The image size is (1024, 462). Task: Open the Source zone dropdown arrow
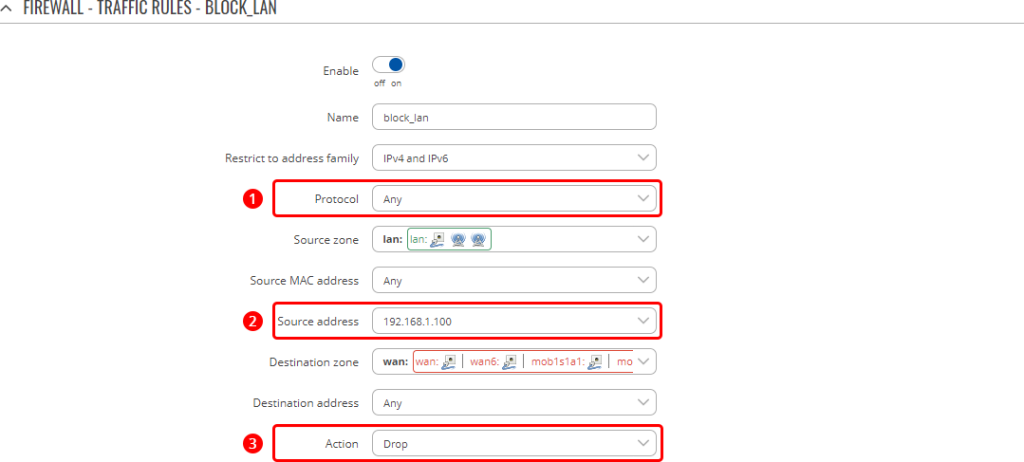[643, 240]
